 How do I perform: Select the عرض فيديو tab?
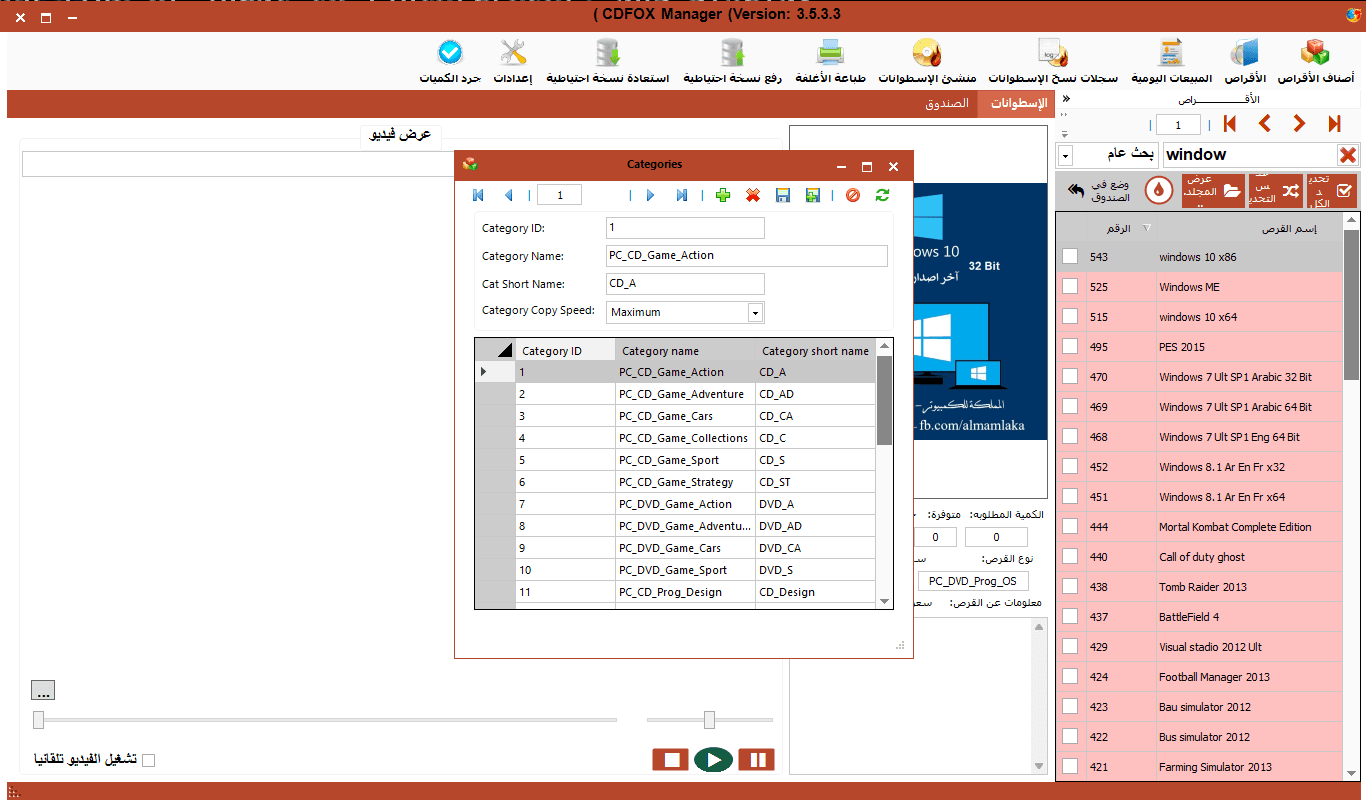pos(400,134)
